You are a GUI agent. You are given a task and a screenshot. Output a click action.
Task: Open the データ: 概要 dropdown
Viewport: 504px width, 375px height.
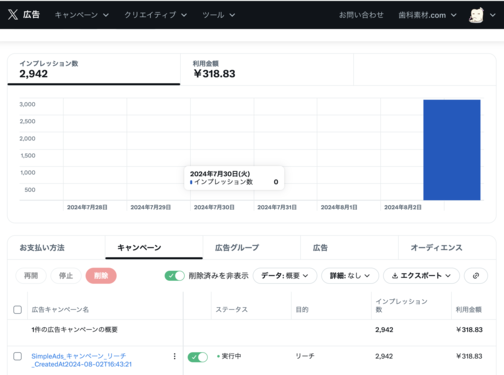[285, 276]
